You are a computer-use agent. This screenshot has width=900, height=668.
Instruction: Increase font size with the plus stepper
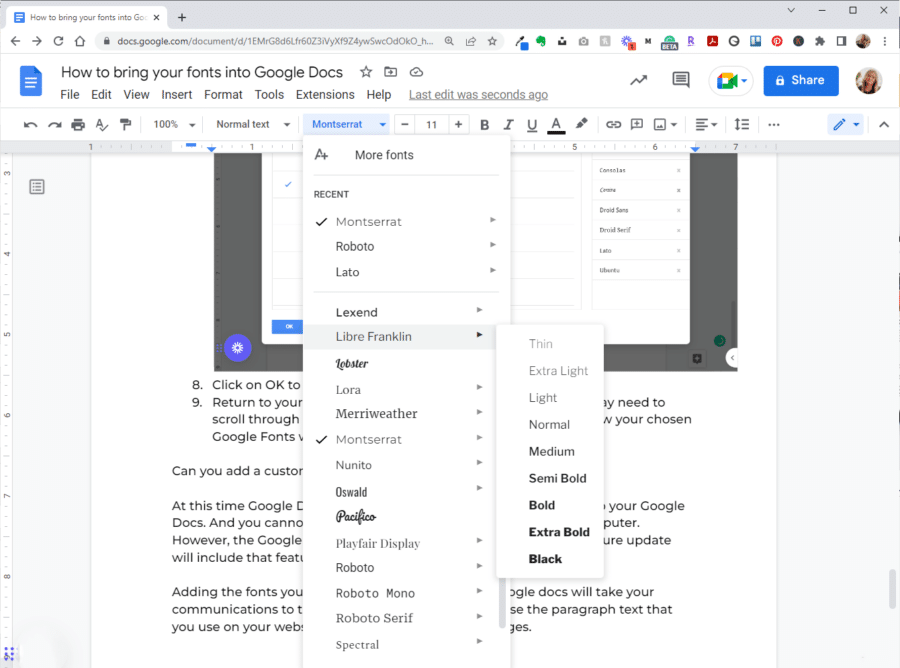459,124
